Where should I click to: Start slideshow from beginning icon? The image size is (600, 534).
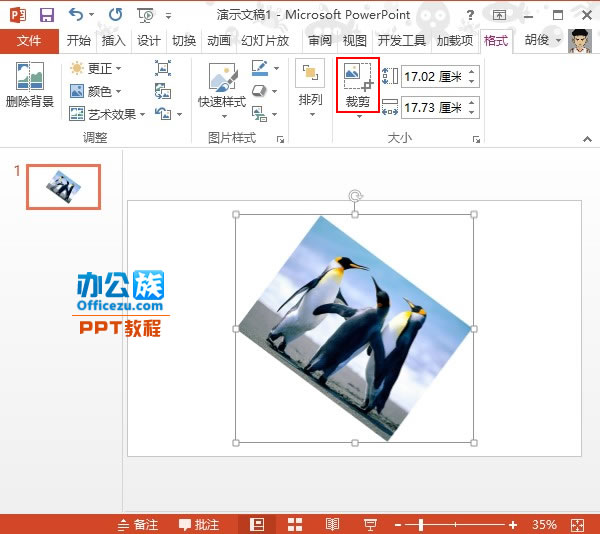pyautogui.click(x=145, y=15)
